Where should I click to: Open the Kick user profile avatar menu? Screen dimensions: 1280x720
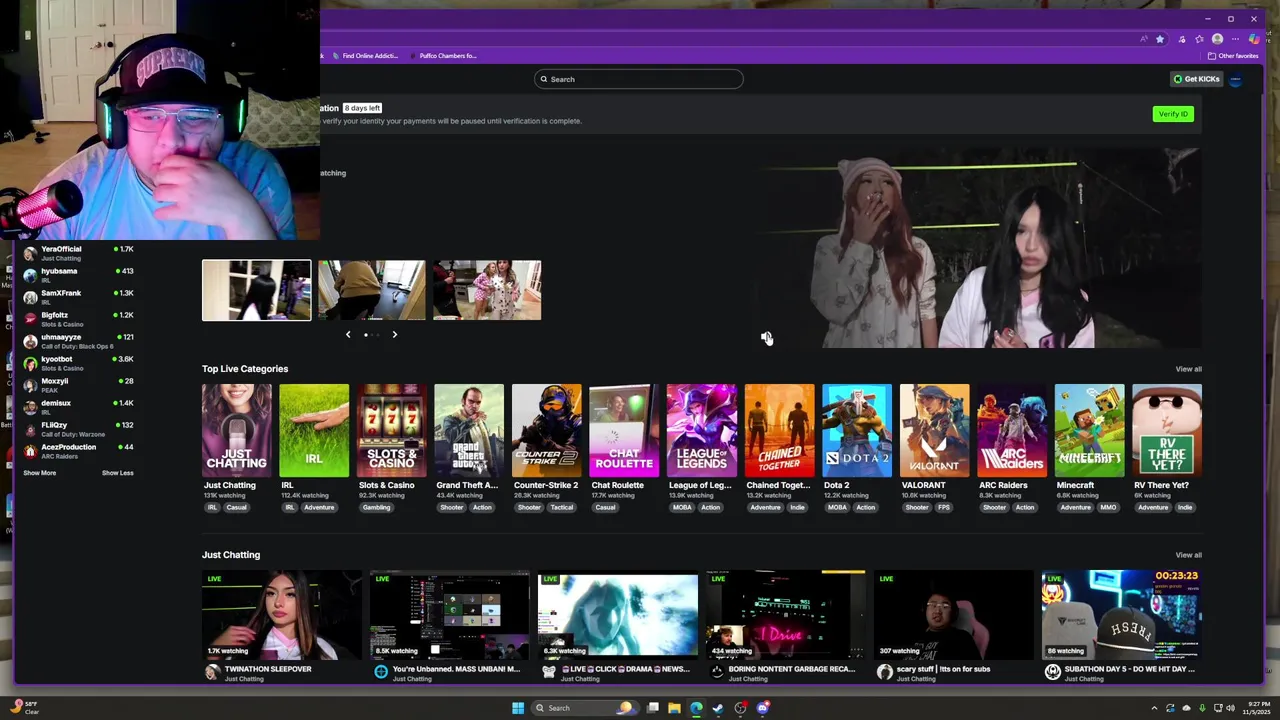1236,79
